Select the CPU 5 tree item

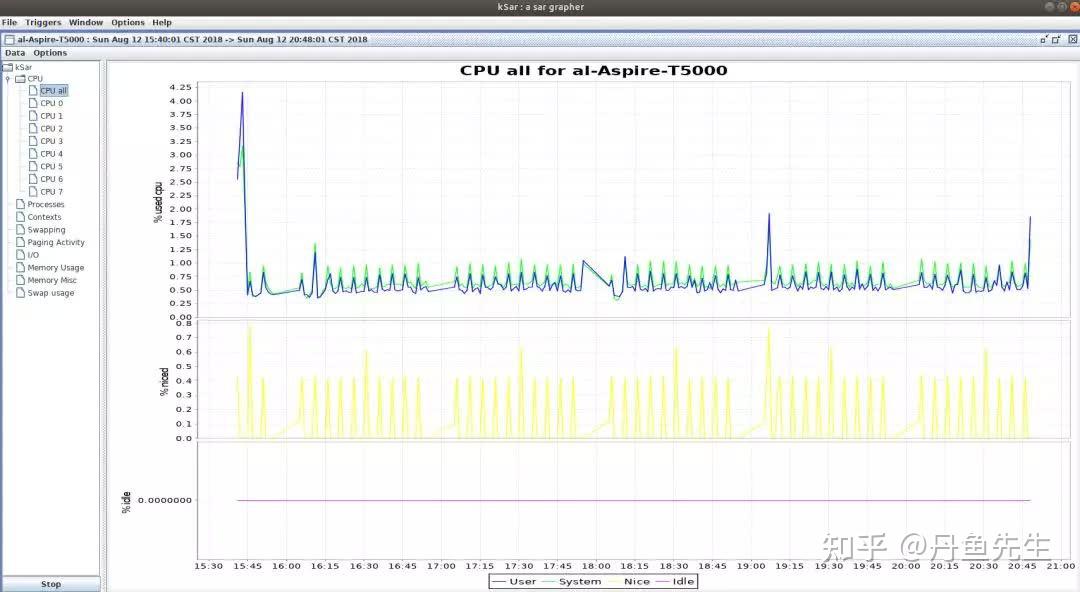[52, 166]
